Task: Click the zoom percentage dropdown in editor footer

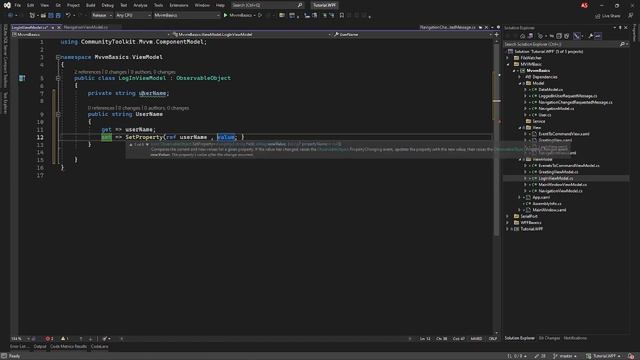Action: coord(20,339)
